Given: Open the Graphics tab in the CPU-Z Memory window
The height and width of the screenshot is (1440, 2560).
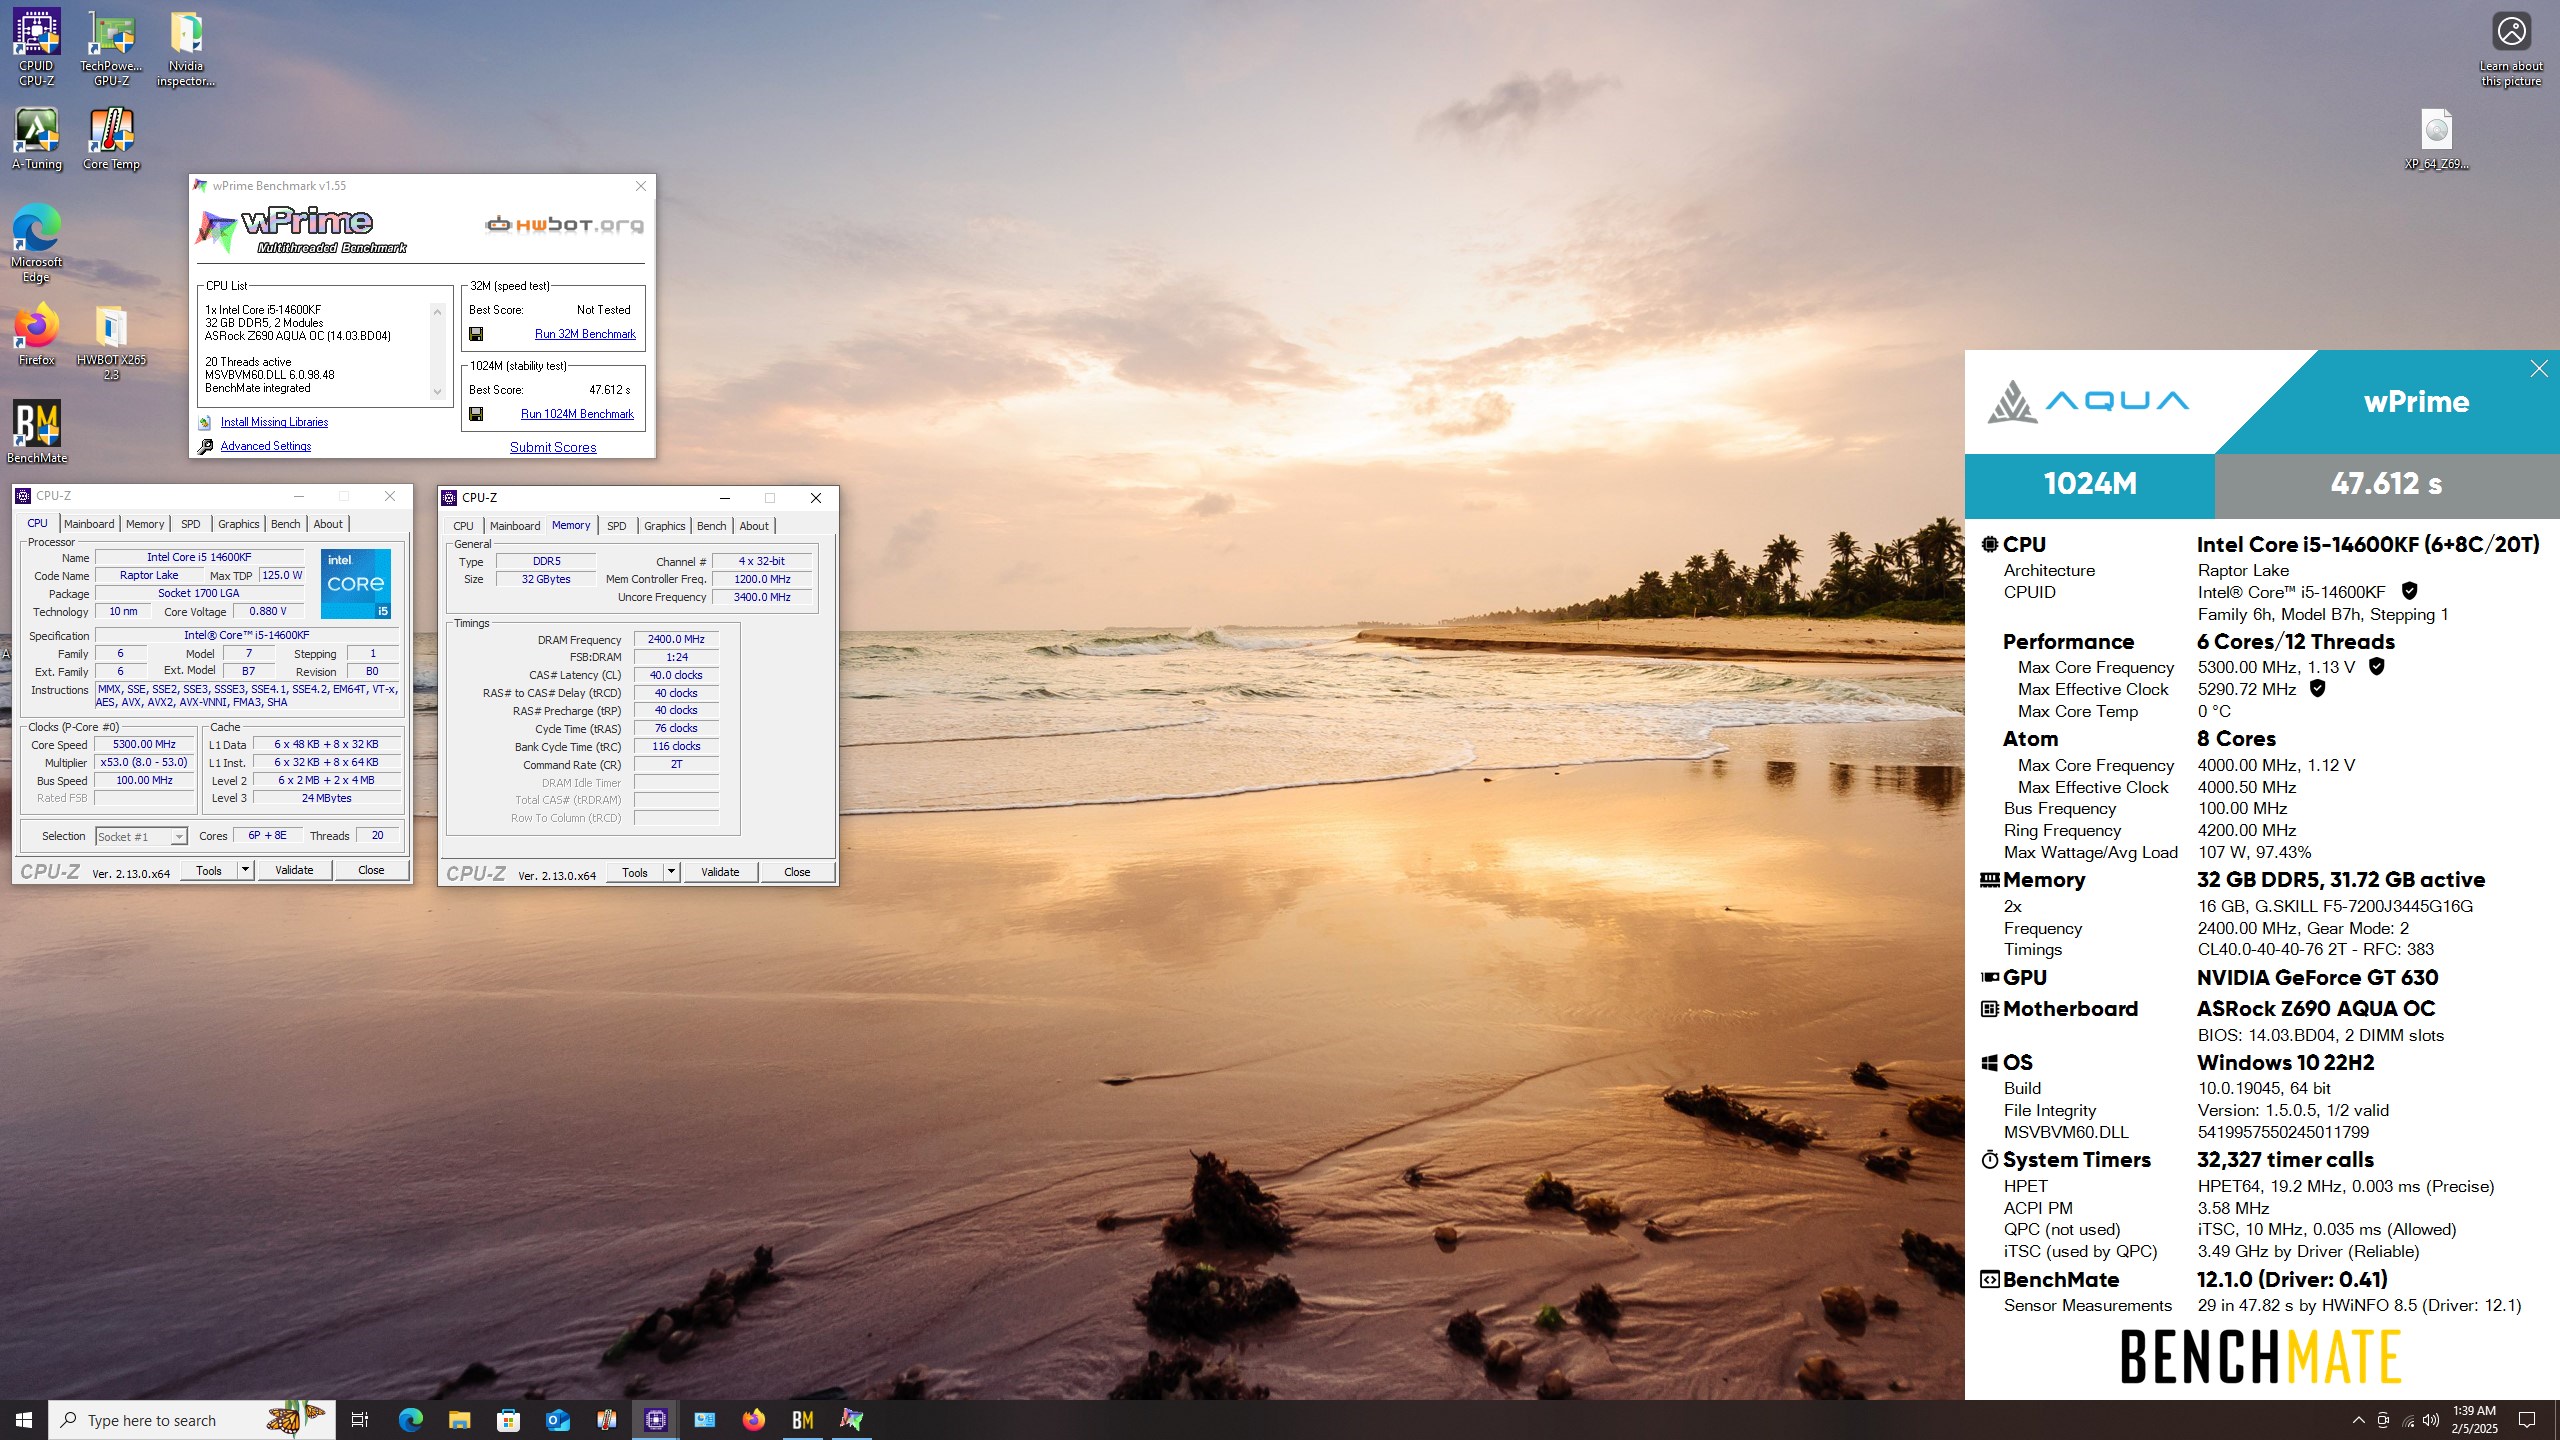Looking at the screenshot, I should [x=664, y=526].
